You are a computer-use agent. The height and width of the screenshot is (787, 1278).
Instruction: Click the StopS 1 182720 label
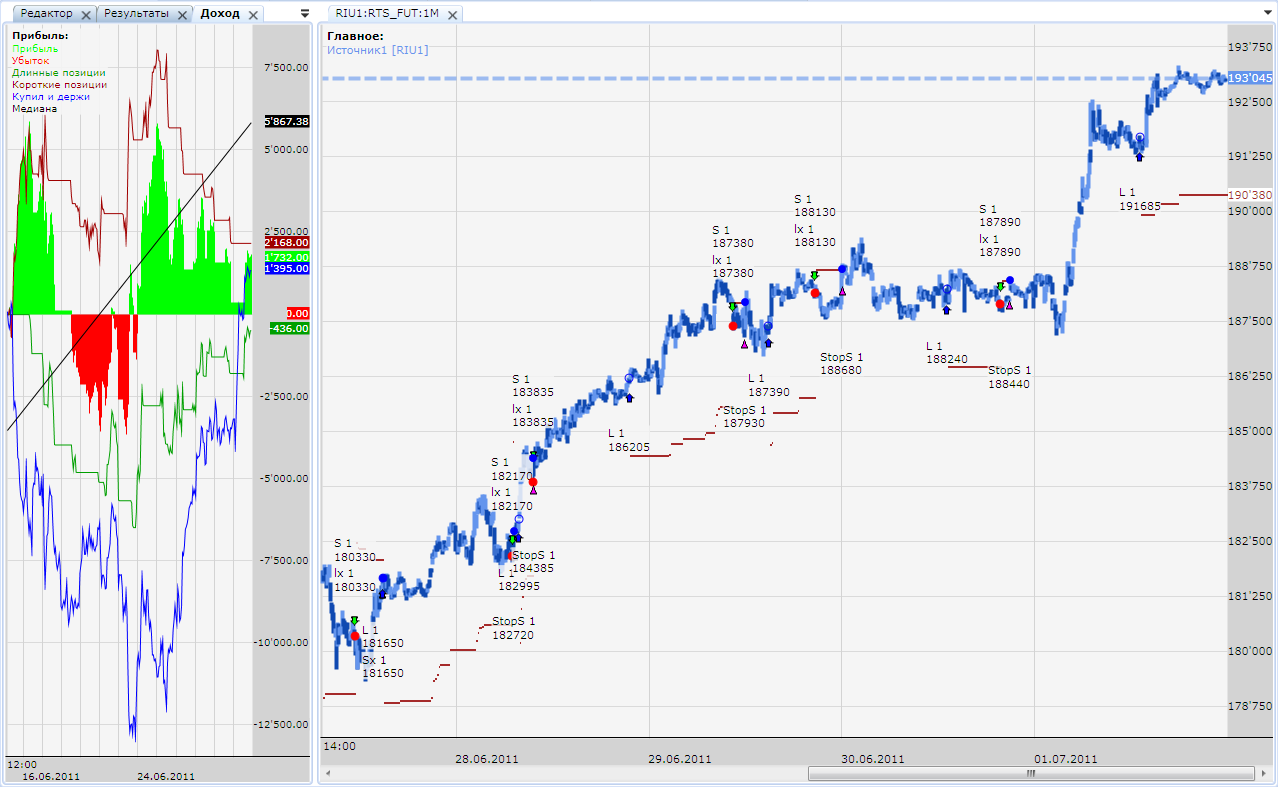[513, 628]
